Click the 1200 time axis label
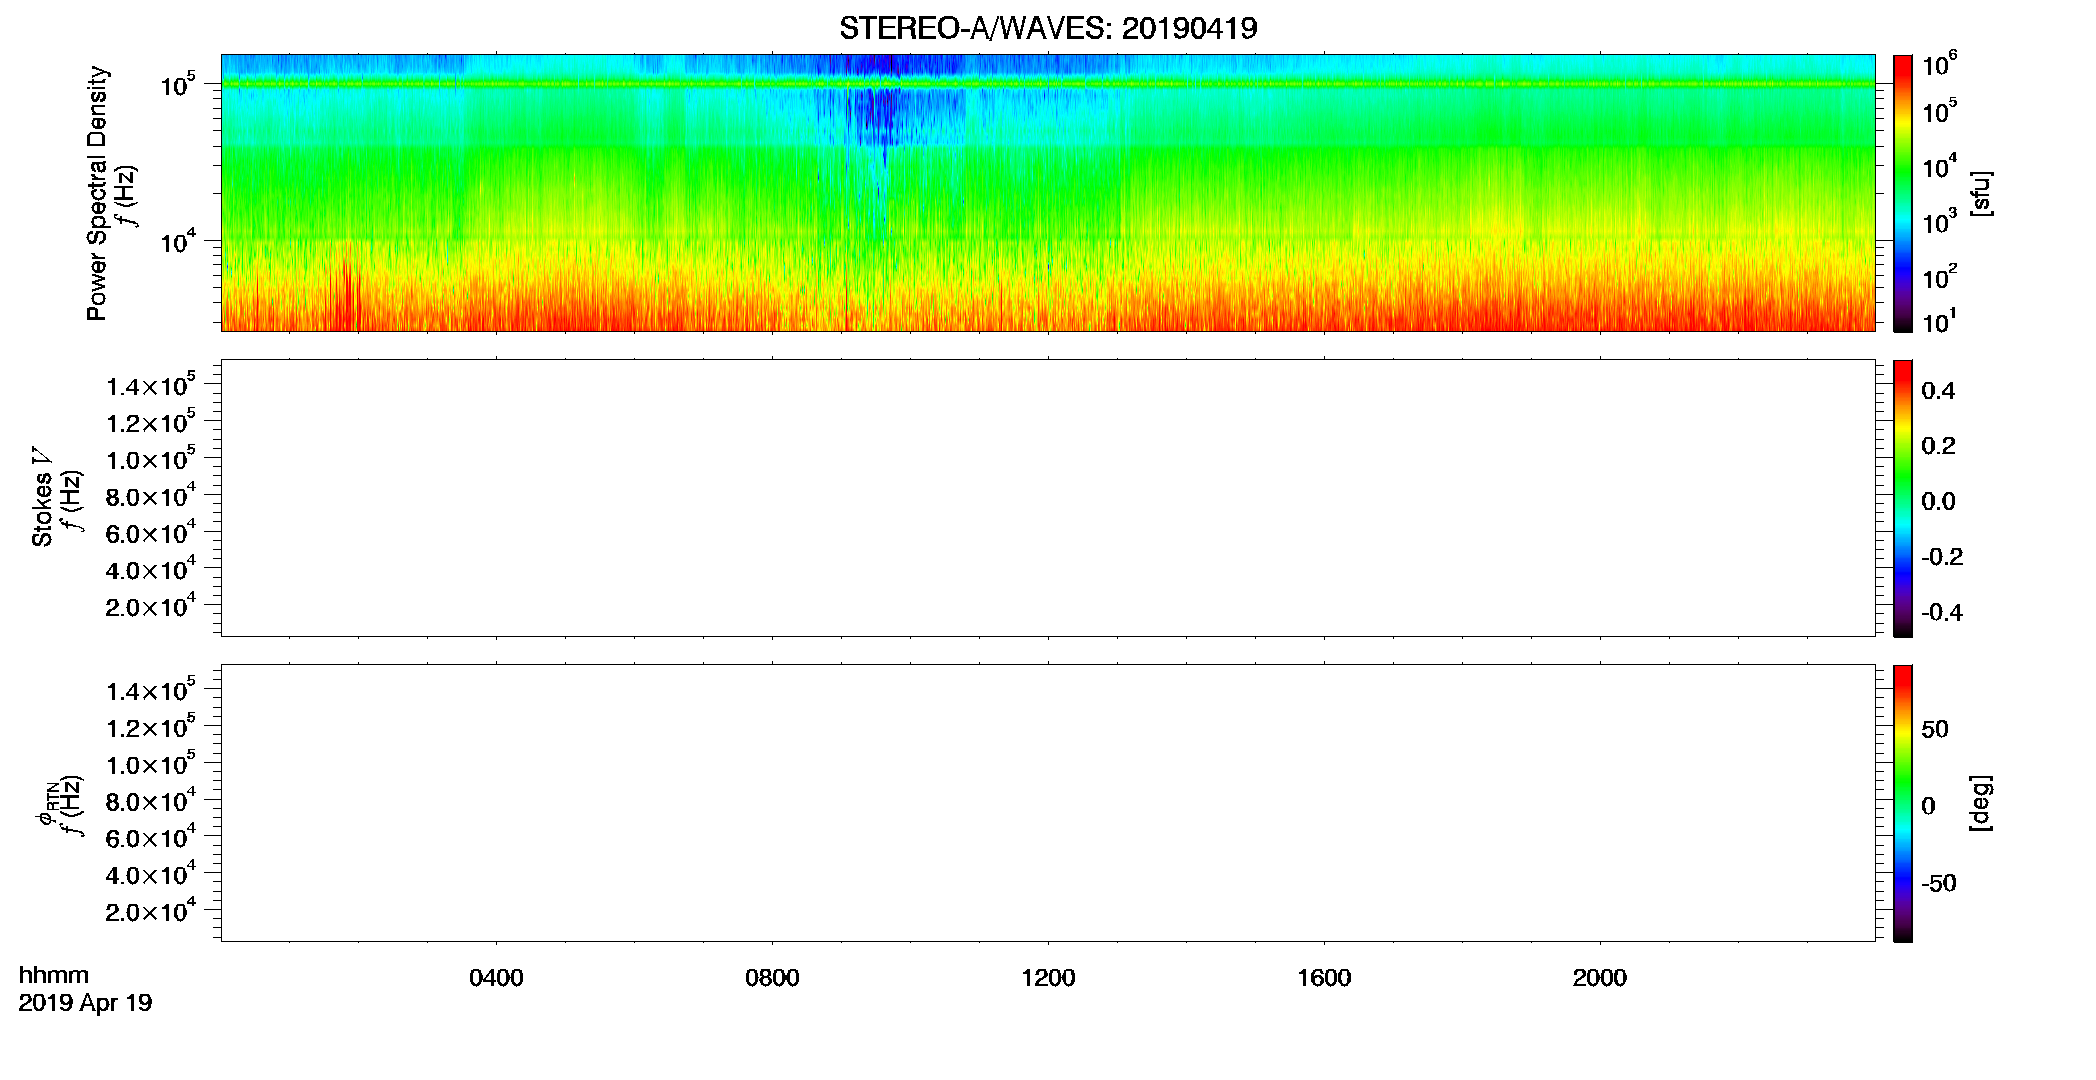The width and height of the screenshot is (2096, 1080). coord(1048,978)
